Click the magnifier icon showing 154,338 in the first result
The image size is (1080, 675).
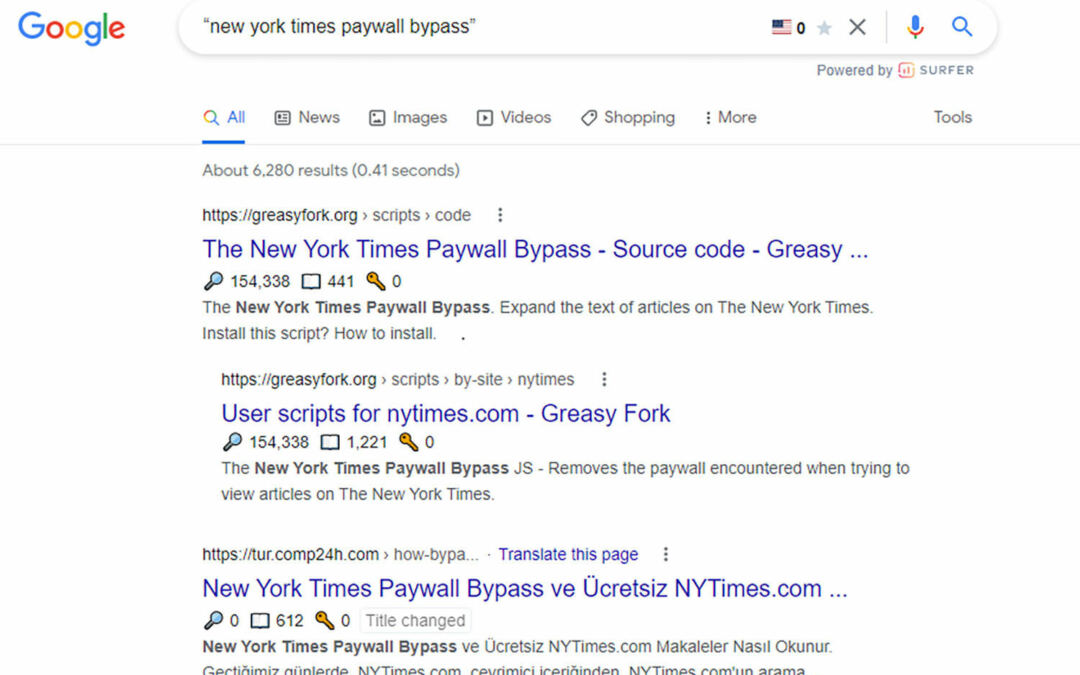tap(213, 281)
